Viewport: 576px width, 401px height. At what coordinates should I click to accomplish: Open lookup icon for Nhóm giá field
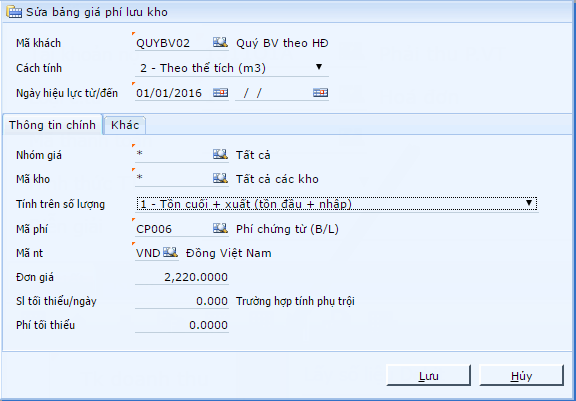tap(220, 154)
